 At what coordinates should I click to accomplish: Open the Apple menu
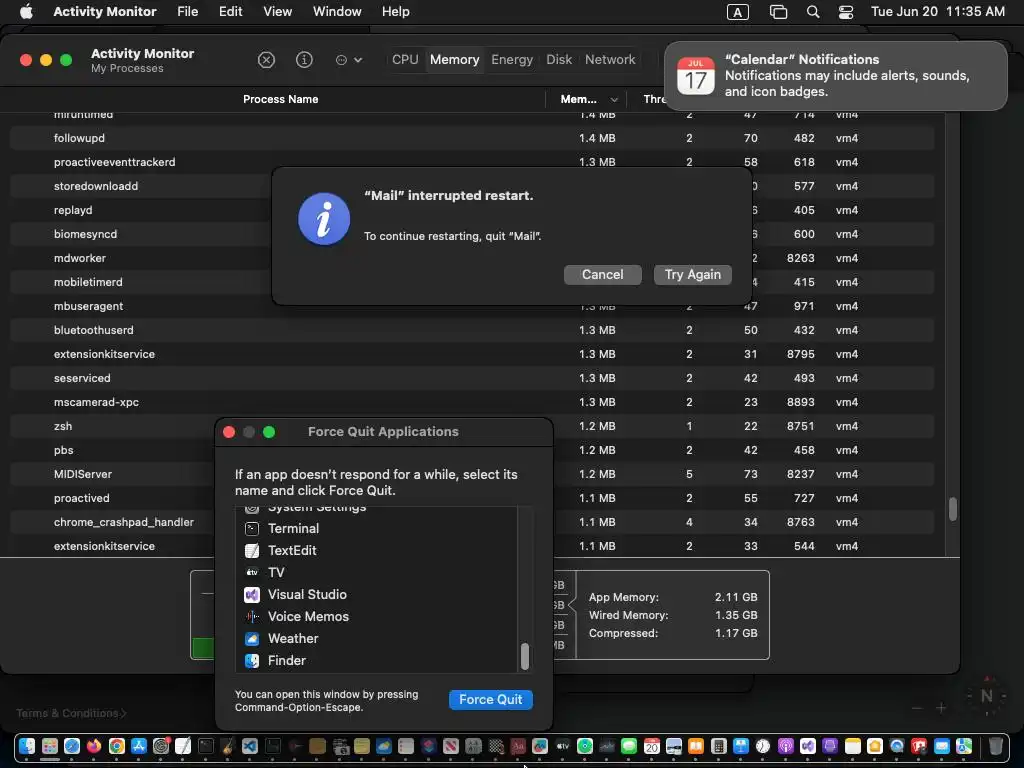tap(26, 12)
